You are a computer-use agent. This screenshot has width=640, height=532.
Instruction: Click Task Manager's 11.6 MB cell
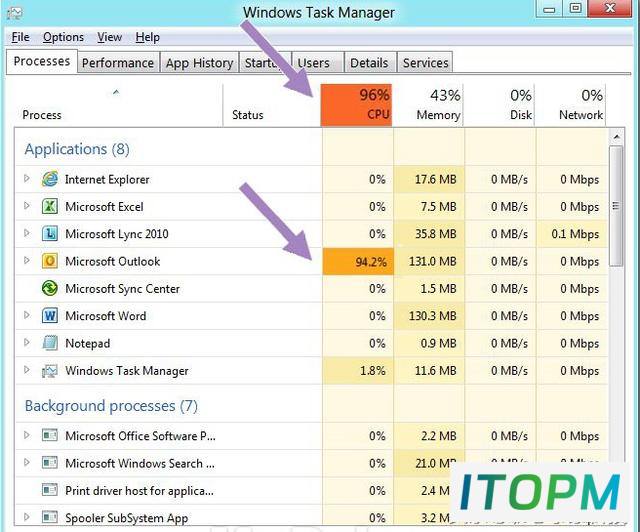tap(429, 371)
